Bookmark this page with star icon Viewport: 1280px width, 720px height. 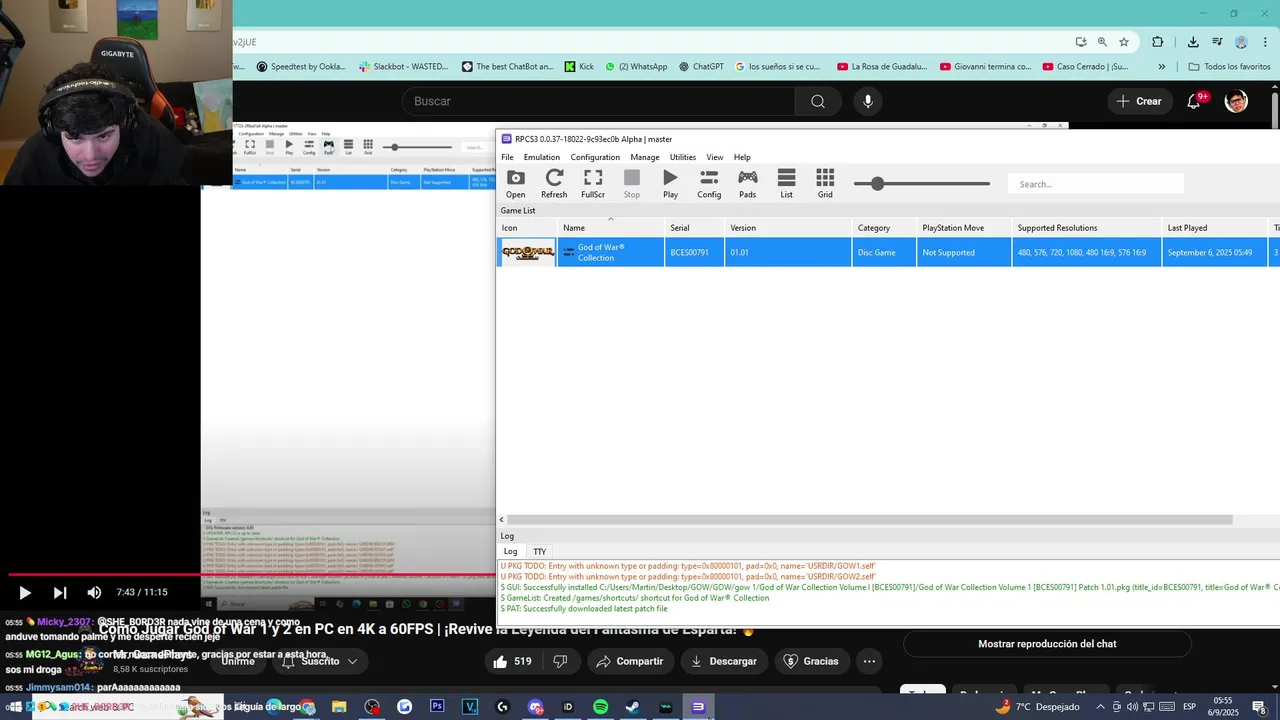[x=1124, y=42]
